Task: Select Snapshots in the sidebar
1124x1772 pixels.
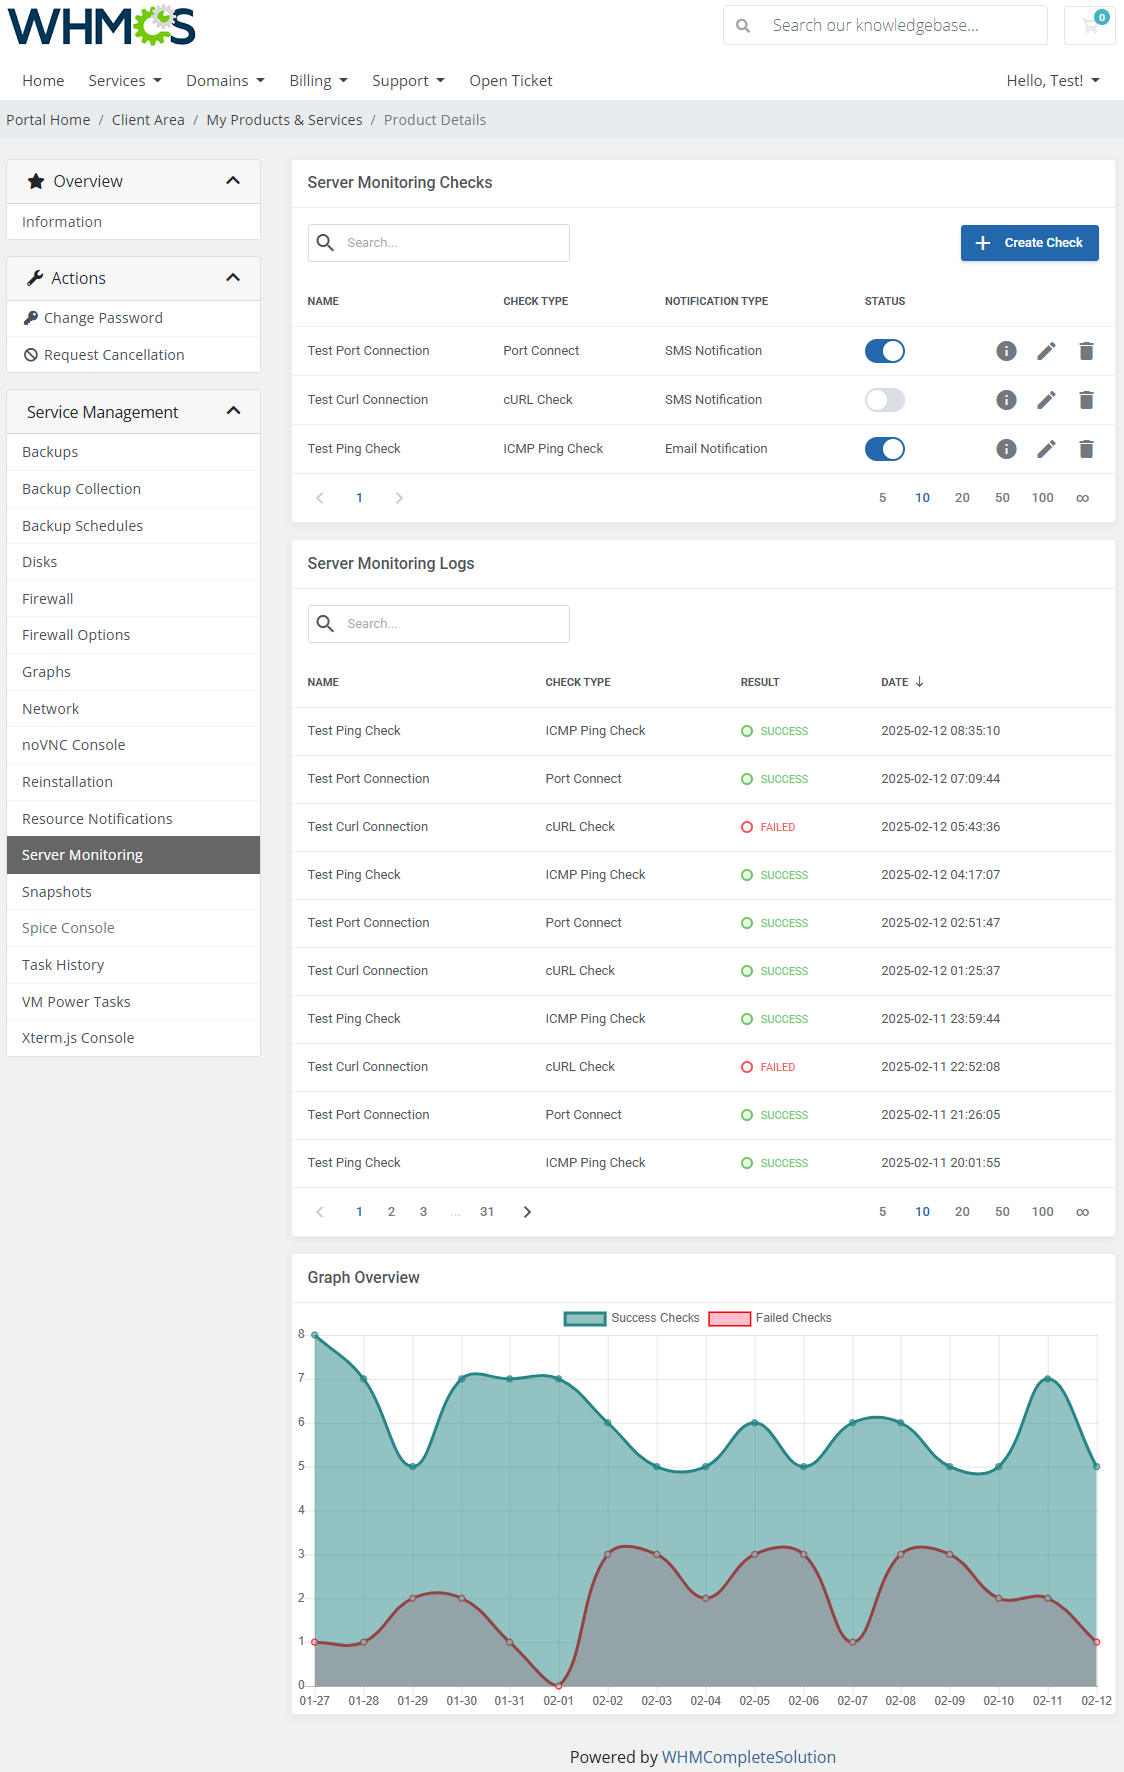Action: point(57,892)
